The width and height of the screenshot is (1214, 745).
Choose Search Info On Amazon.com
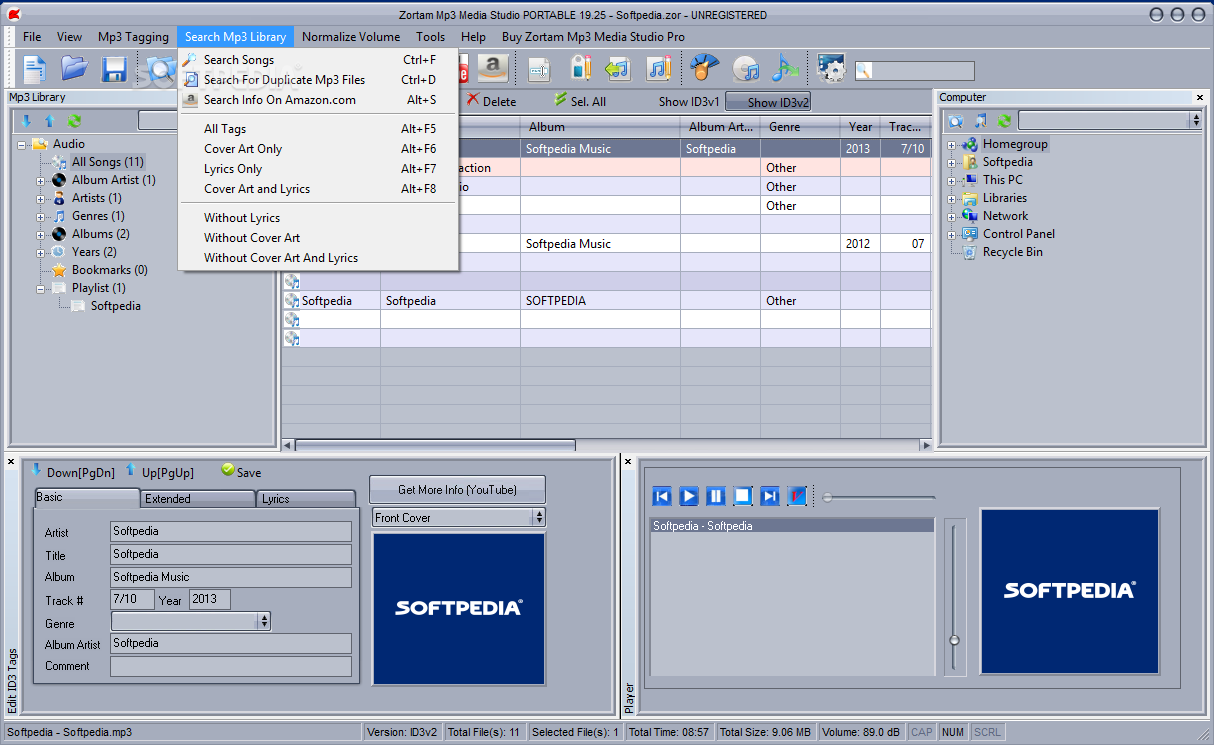pyautogui.click(x=318, y=100)
